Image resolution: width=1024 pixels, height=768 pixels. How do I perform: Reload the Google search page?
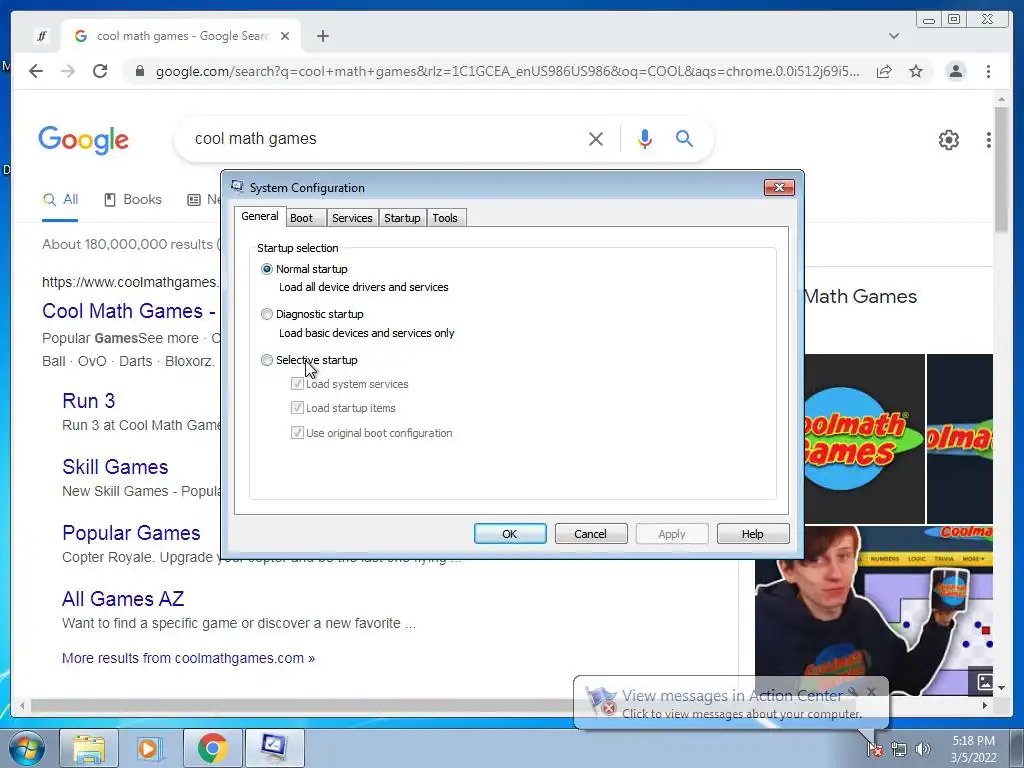coord(100,71)
